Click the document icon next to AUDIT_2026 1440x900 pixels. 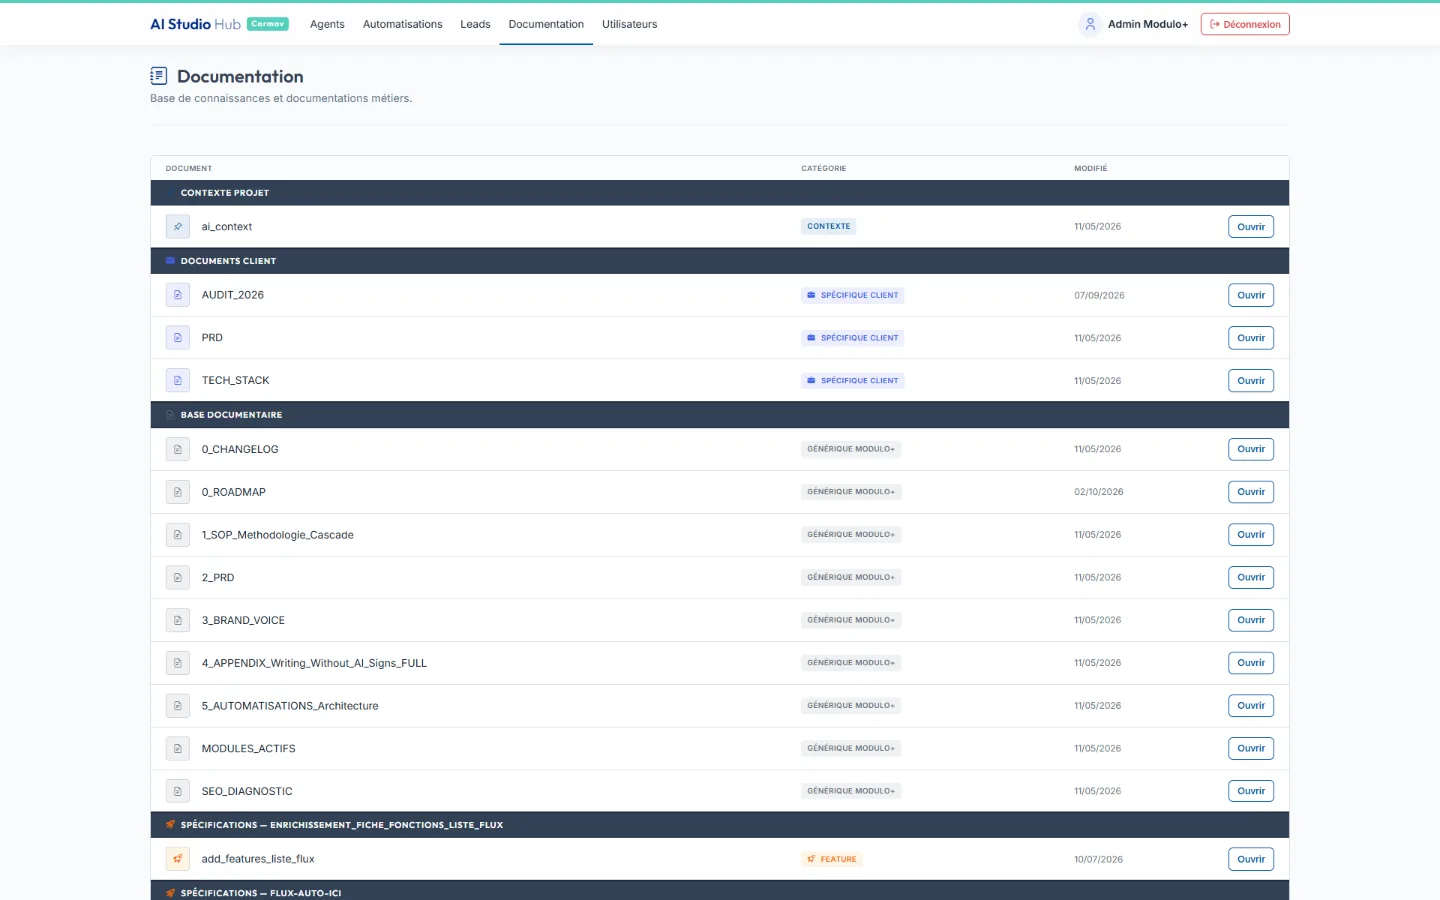178,295
